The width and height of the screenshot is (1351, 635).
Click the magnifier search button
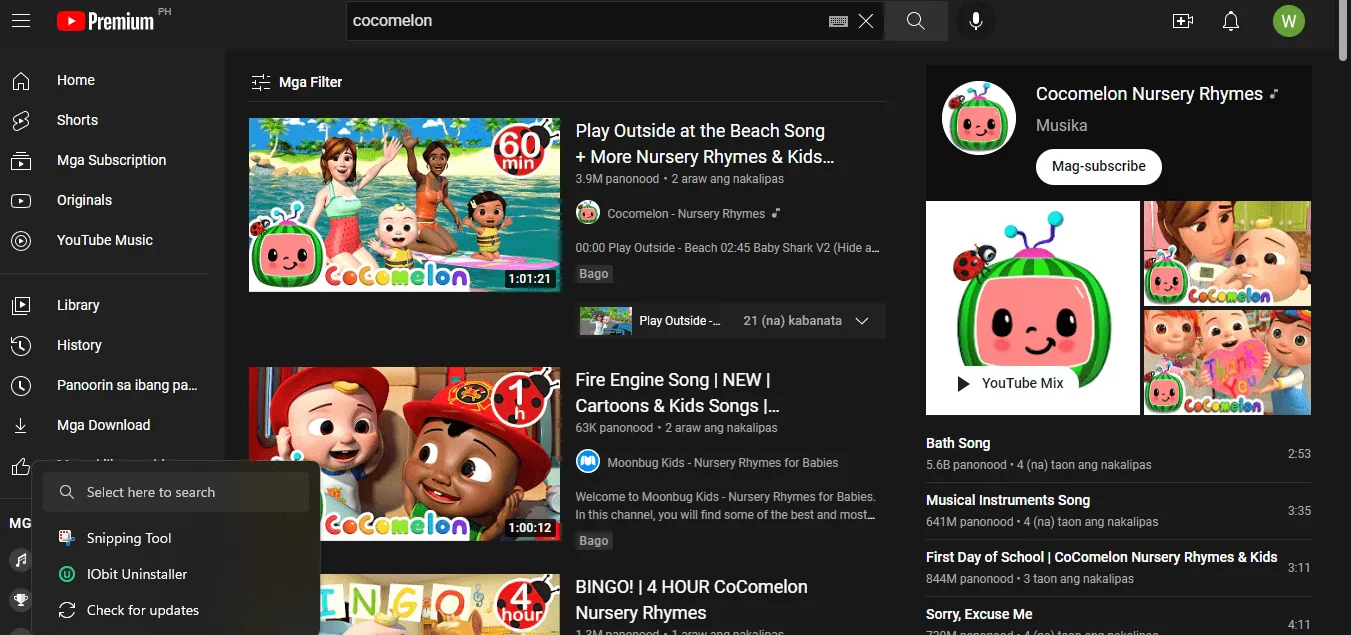point(916,21)
